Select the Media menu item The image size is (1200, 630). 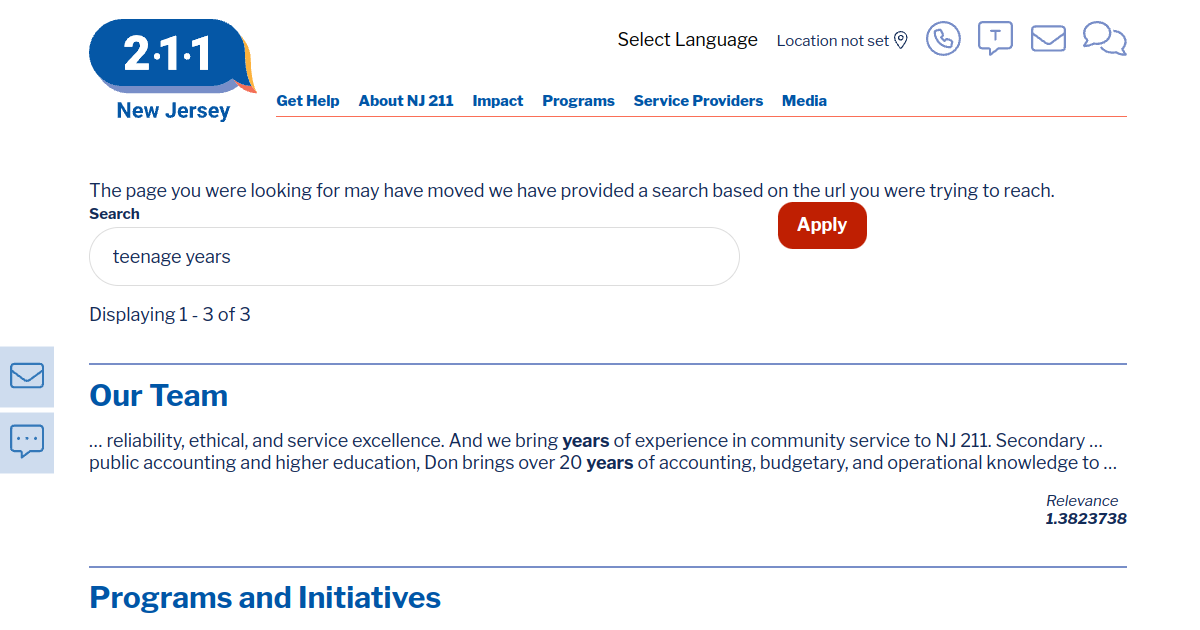pyautogui.click(x=804, y=101)
